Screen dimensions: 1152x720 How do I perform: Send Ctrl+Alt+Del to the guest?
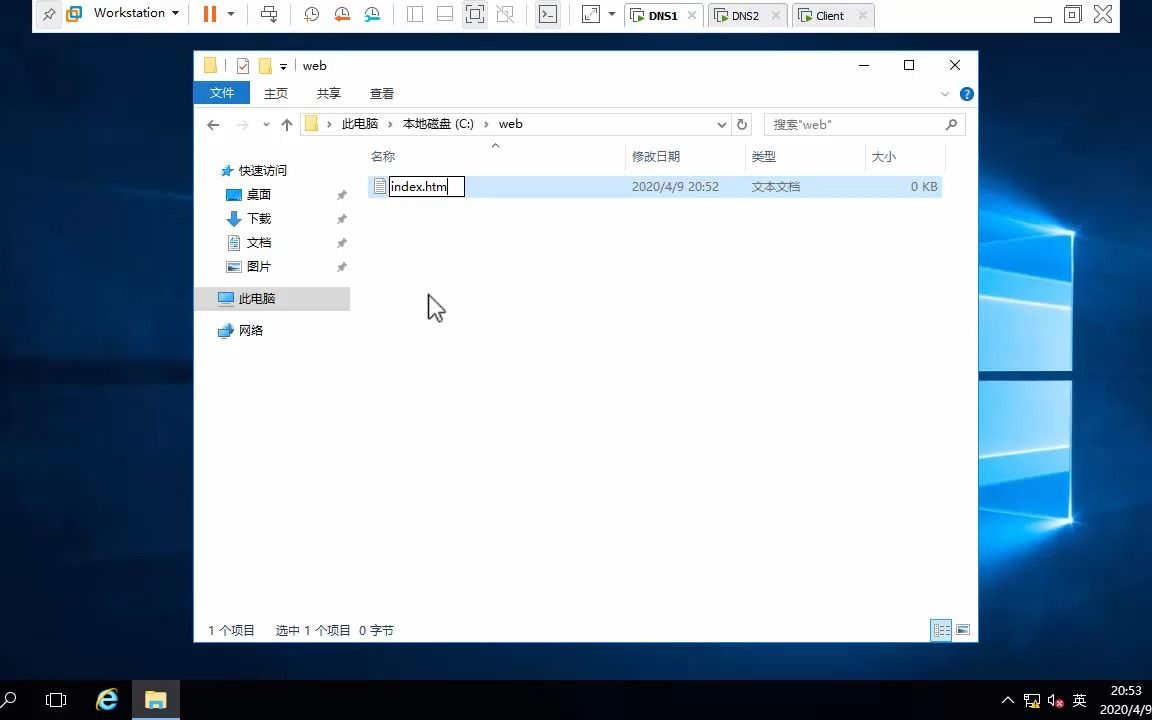pos(269,14)
